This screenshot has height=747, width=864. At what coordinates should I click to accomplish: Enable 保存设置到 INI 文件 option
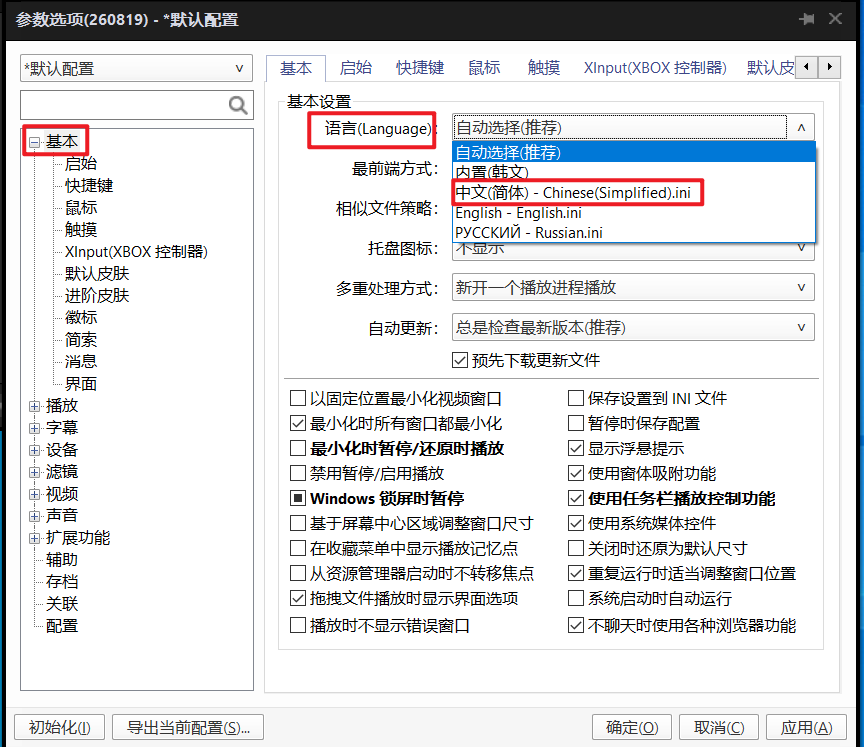click(x=576, y=398)
